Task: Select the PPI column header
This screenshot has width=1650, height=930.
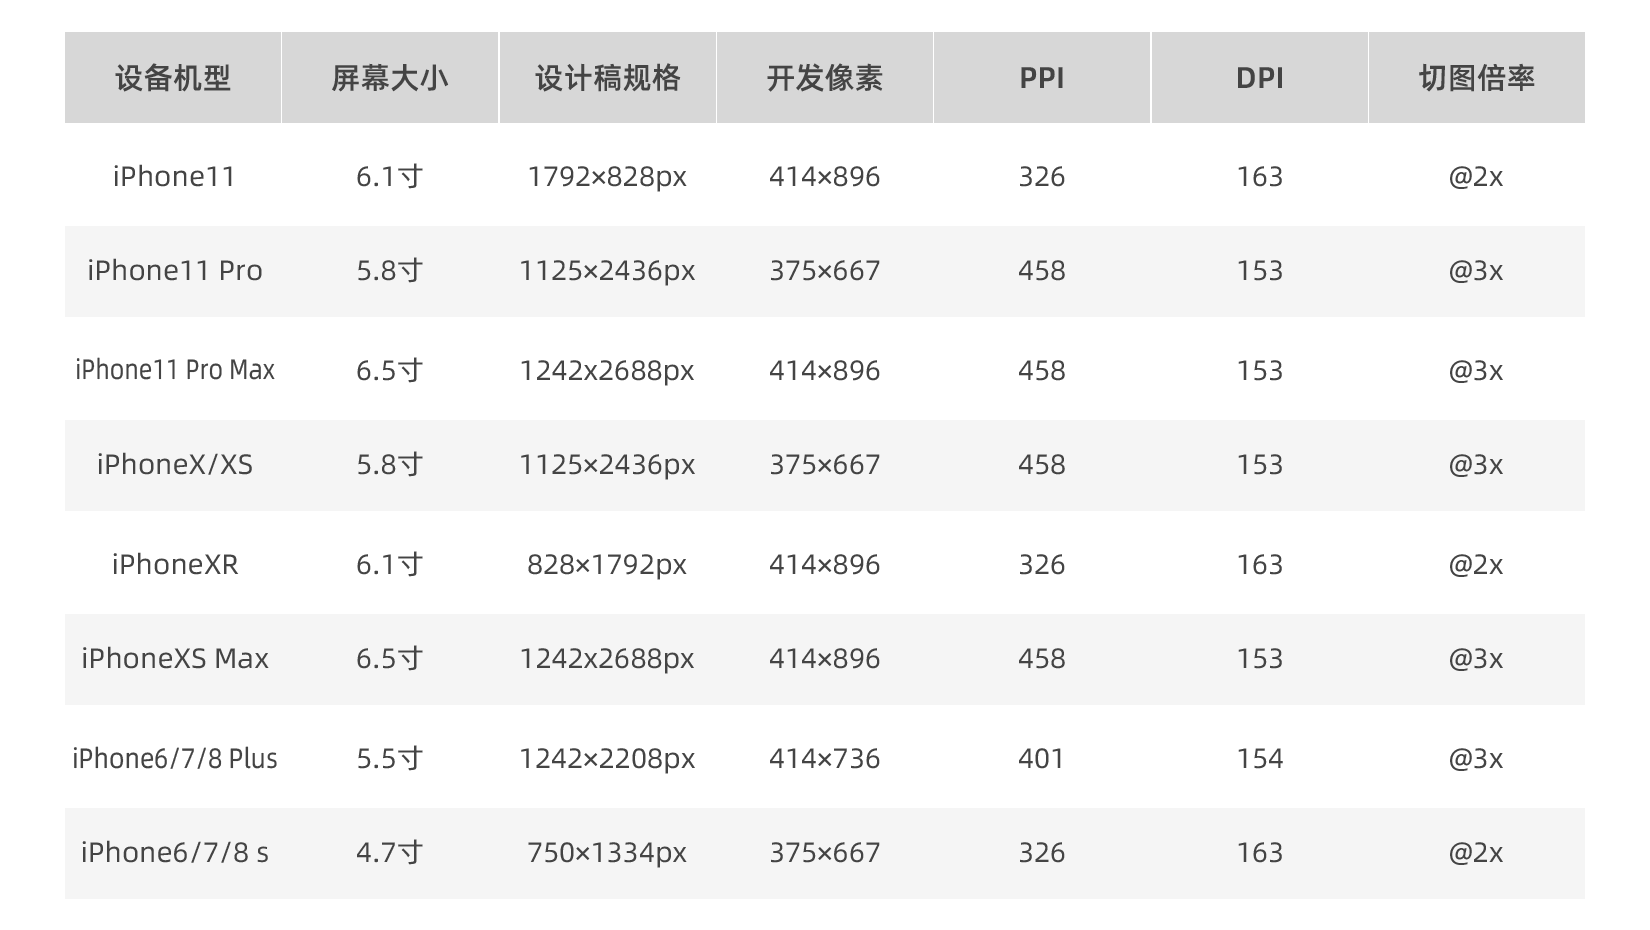Action: pos(1042,78)
